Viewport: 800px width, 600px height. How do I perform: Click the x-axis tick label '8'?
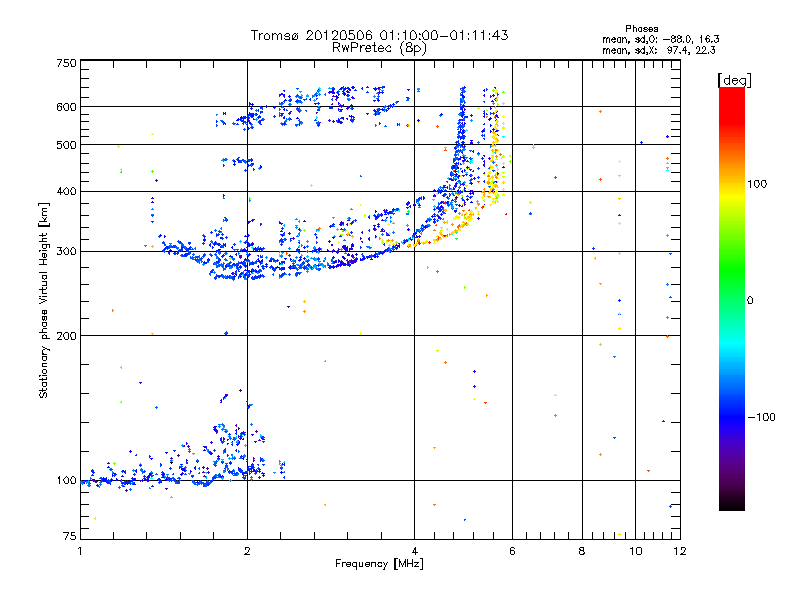pyautogui.click(x=582, y=551)
